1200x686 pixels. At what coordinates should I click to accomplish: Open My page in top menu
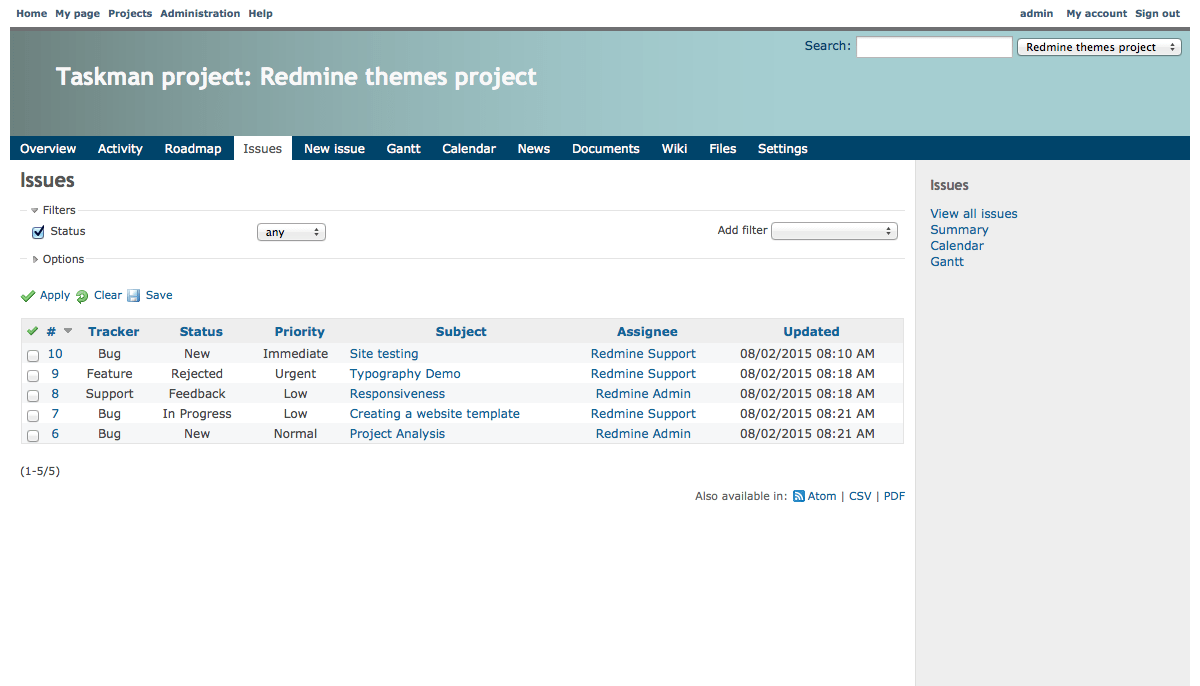click(77, 13)
